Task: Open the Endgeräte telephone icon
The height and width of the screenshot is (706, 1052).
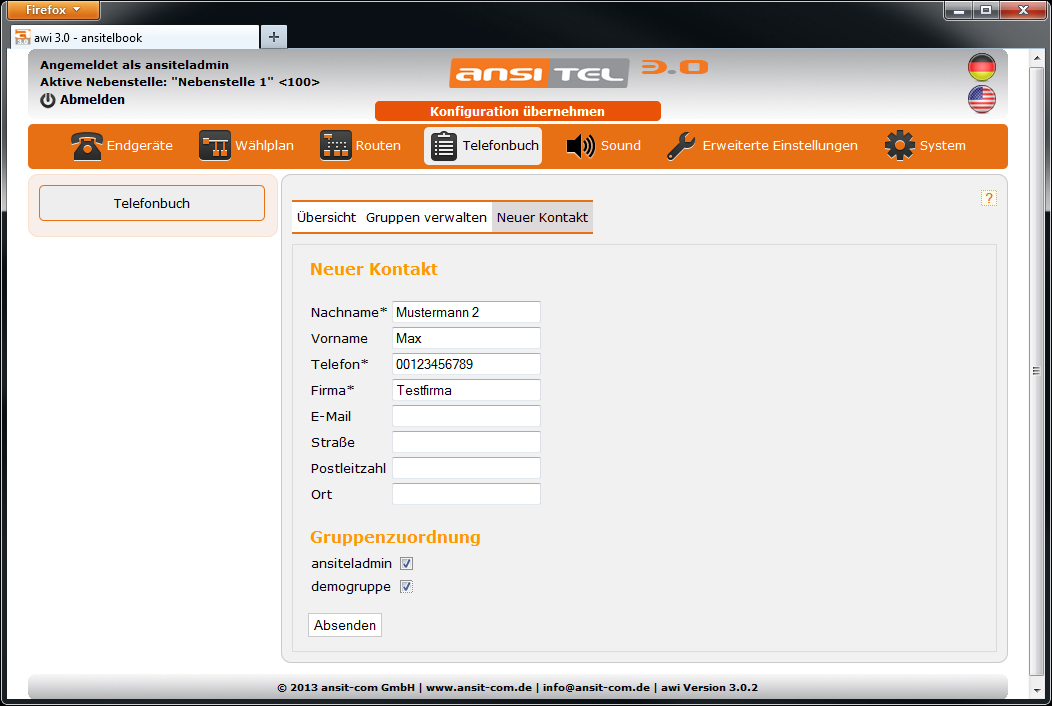Action: [x=87, y=146]
